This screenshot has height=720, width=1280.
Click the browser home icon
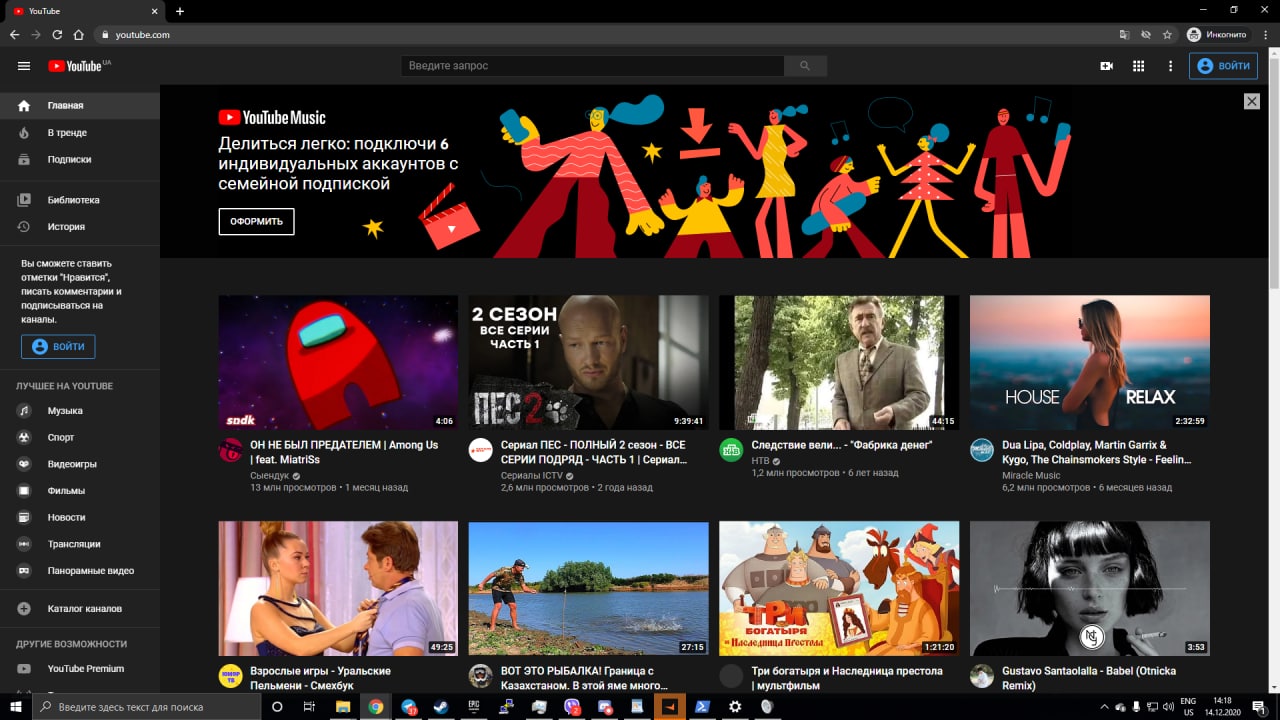coord(78,34)
